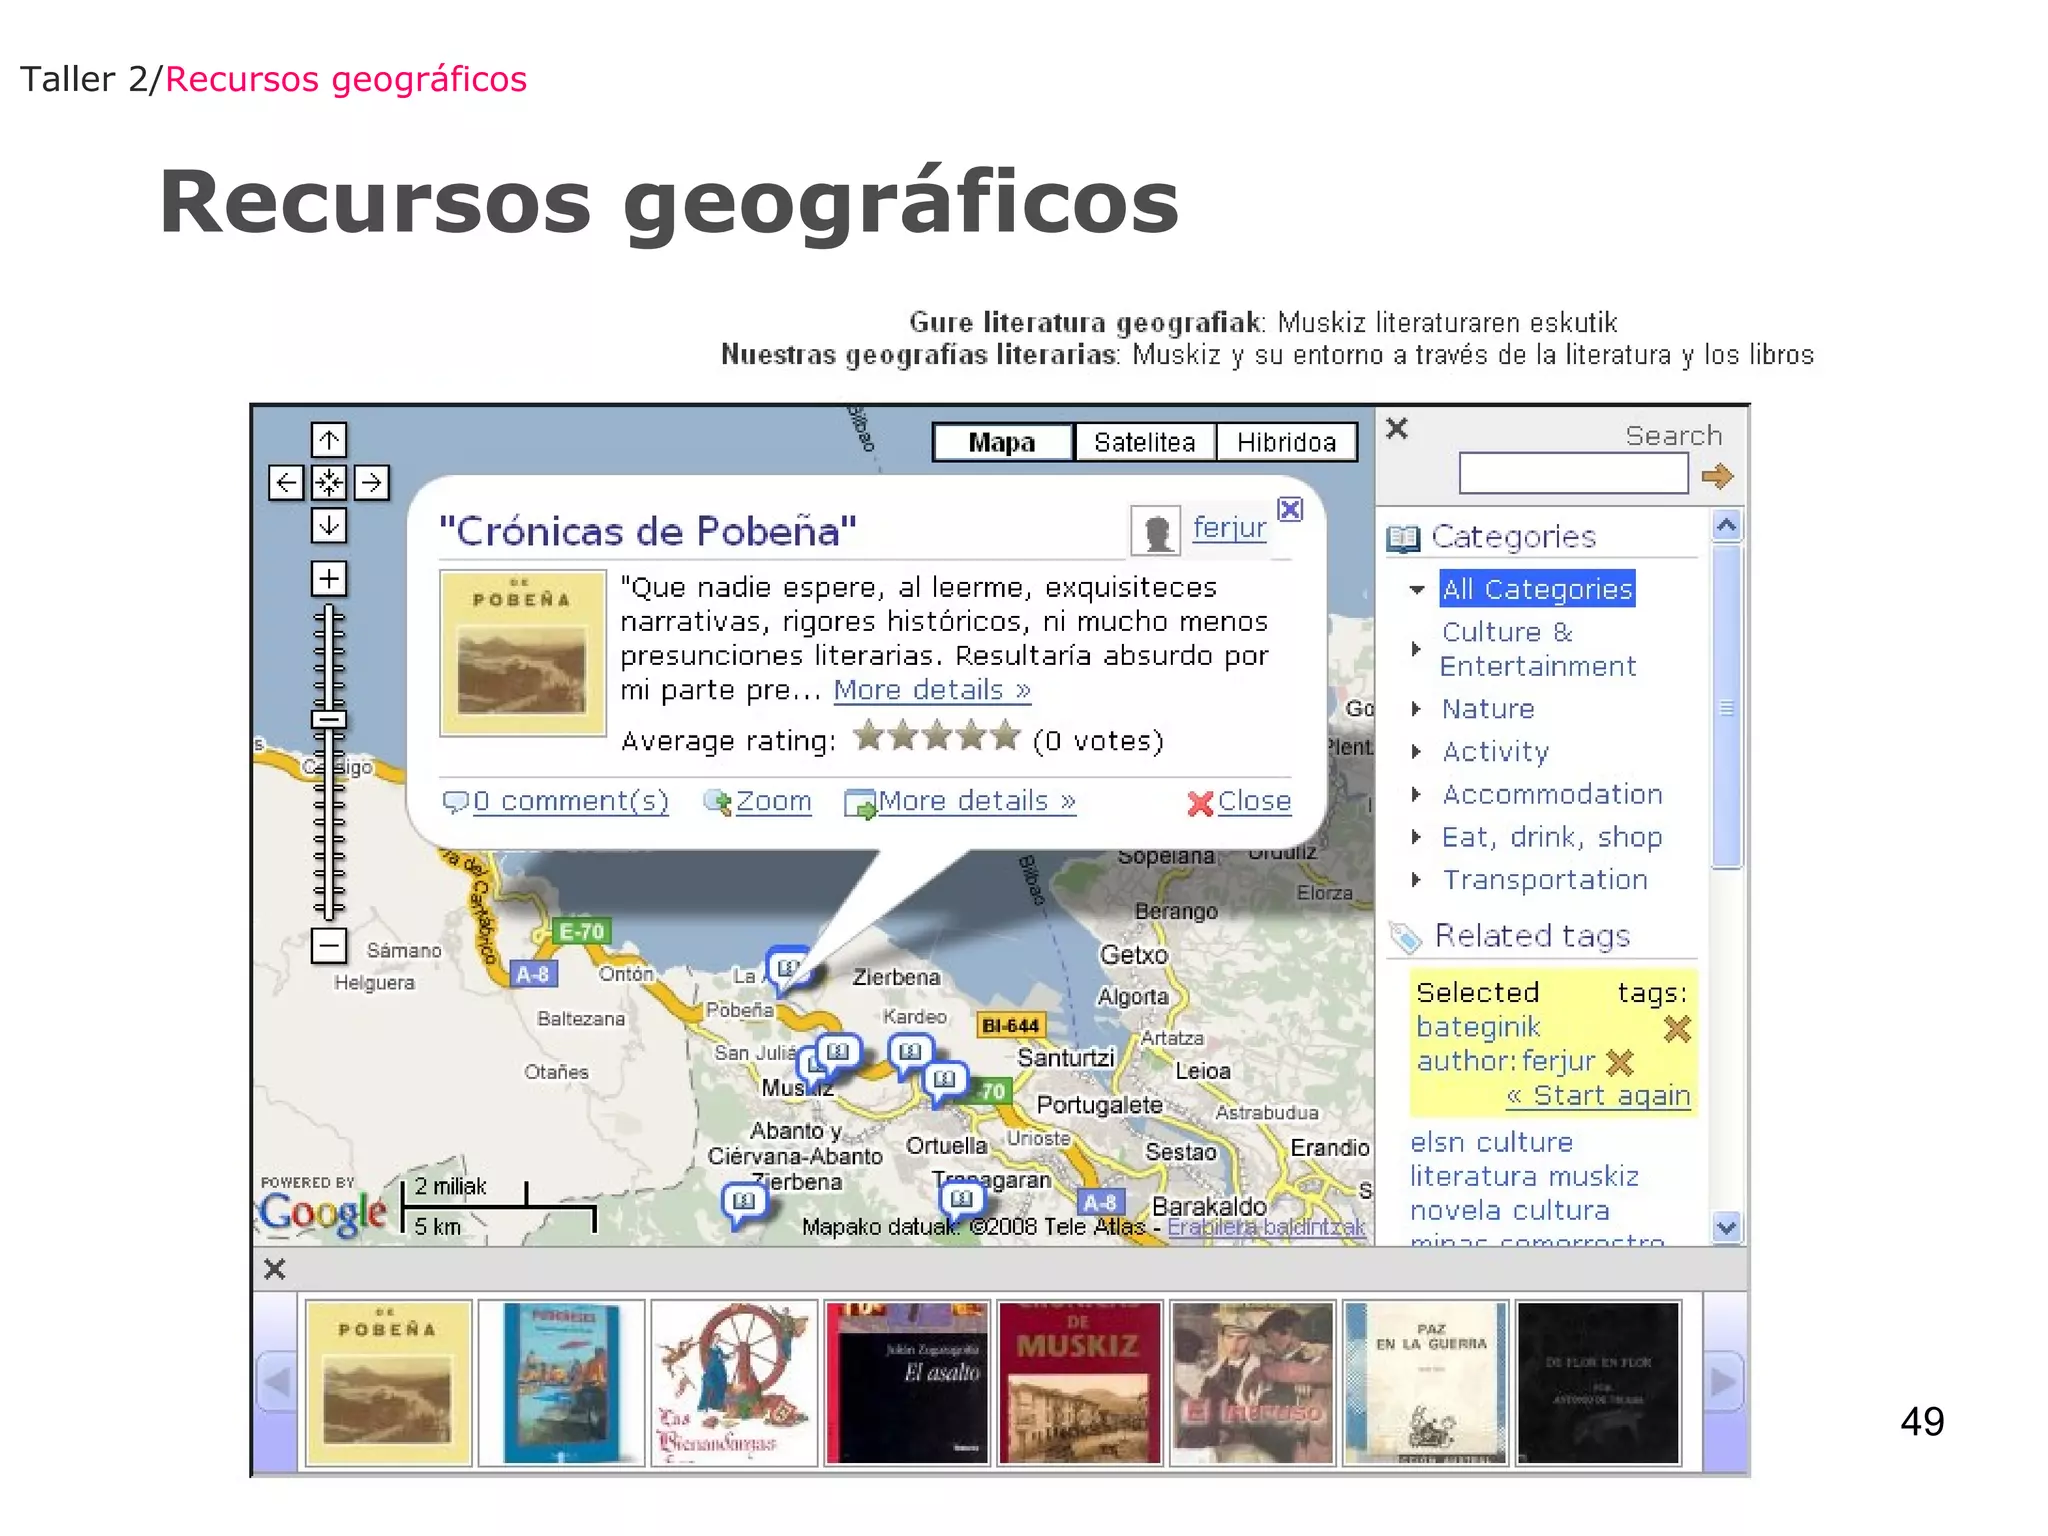Submit search with the orange arrow
This screenshot has width=2048, height=1536.
(1717, 476)
